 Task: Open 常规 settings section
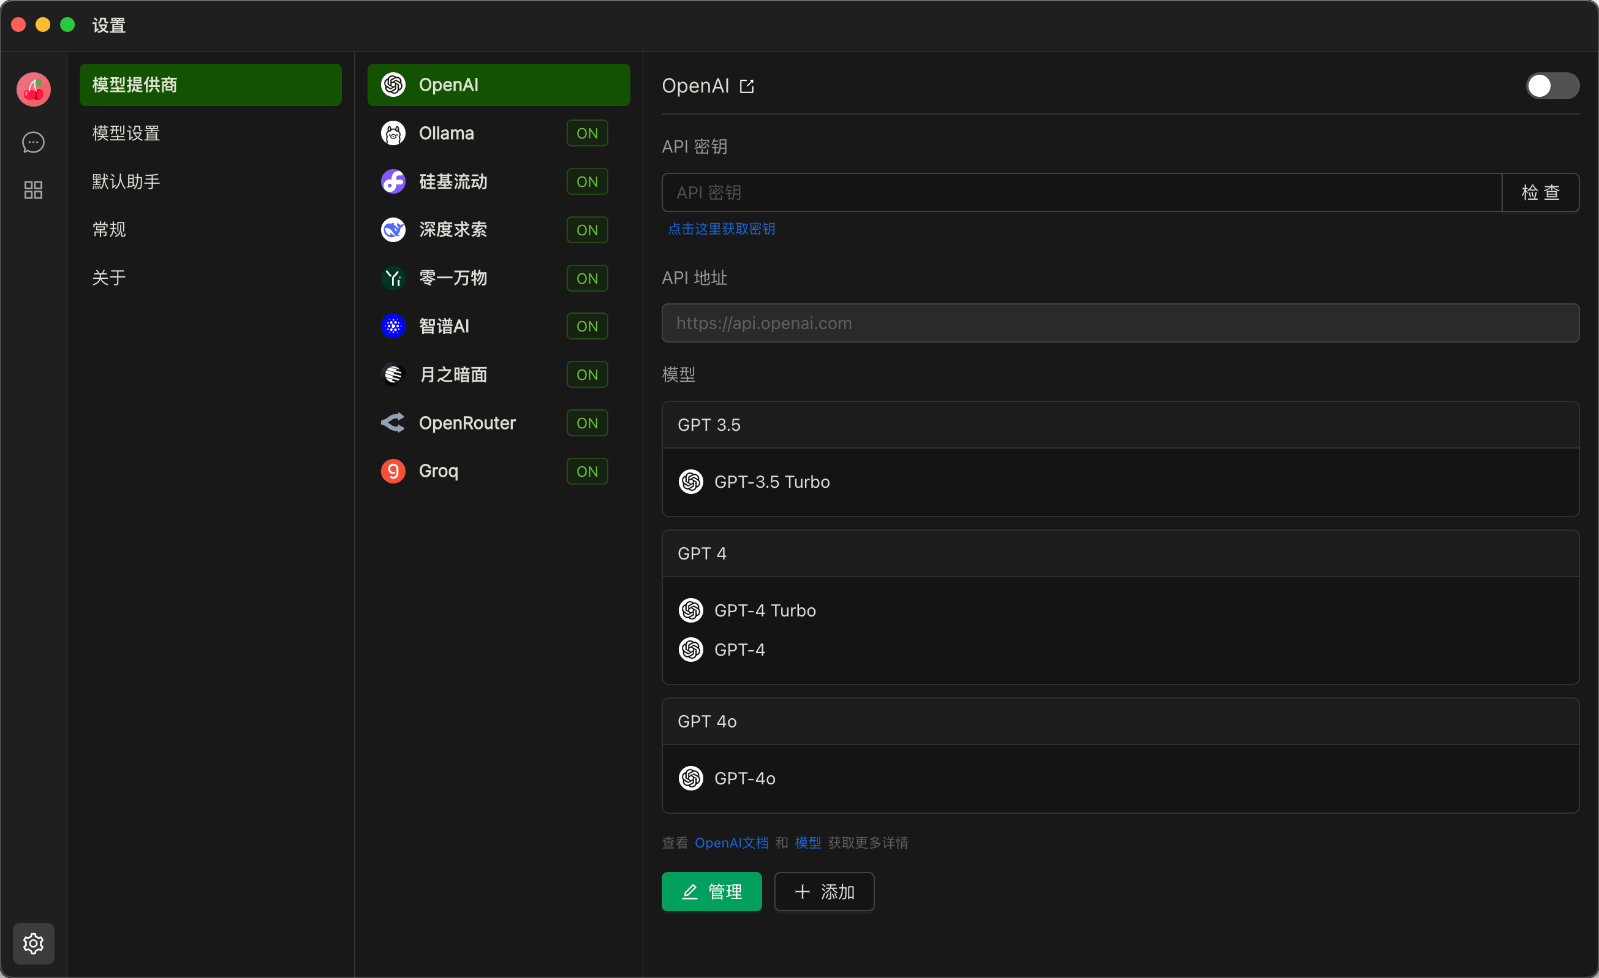211,229
